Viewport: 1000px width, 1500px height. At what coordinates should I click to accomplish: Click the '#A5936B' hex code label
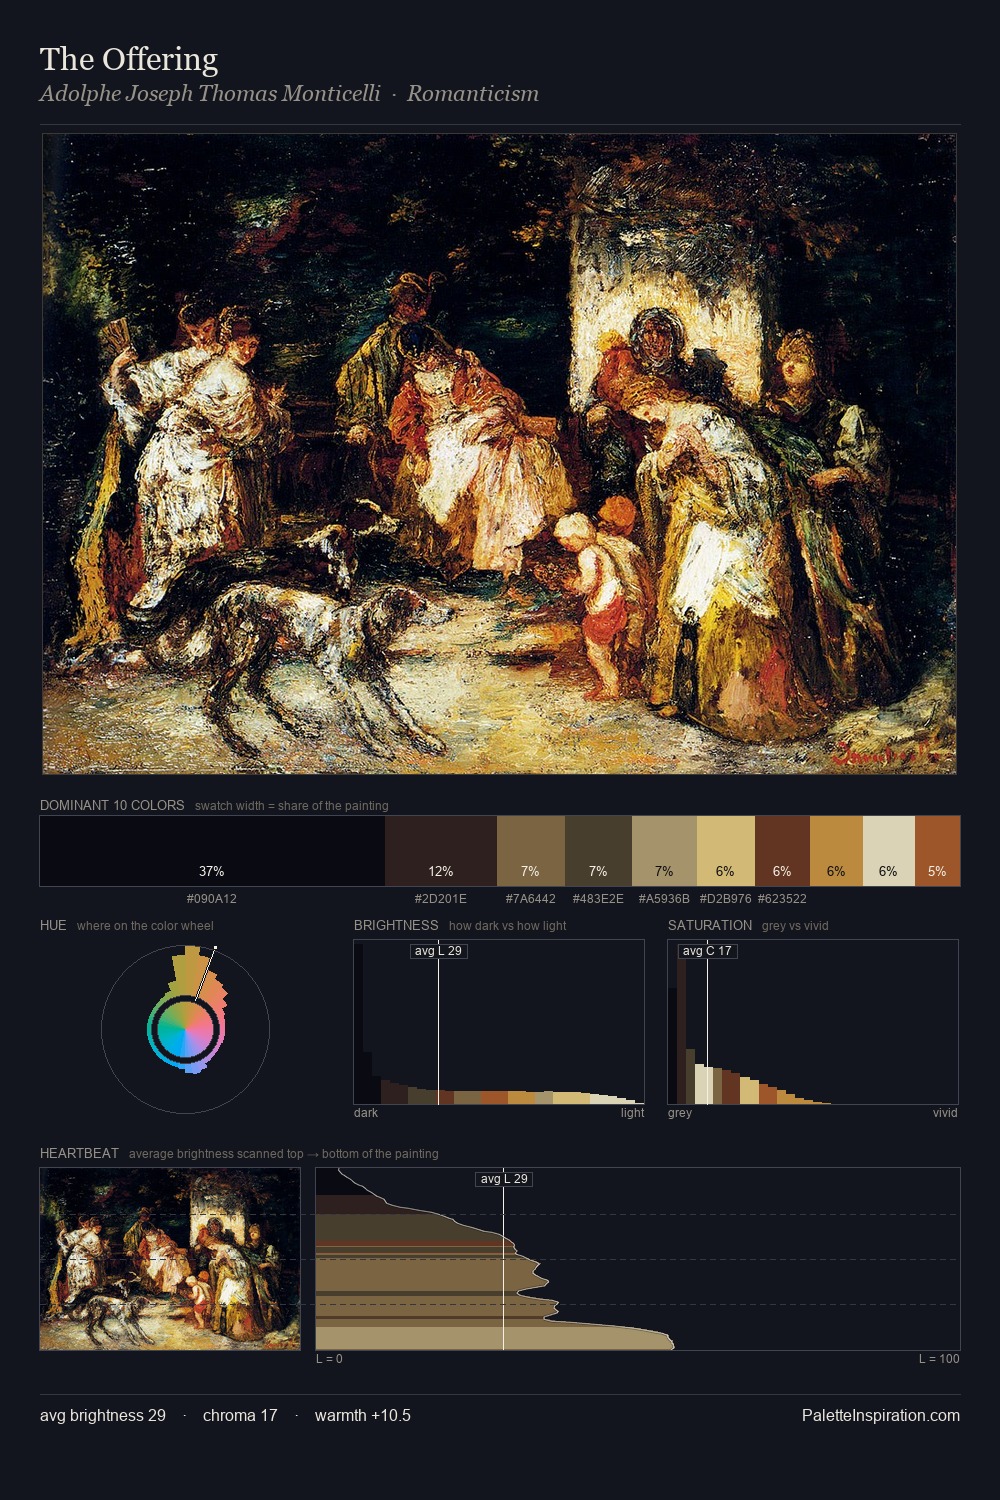coord(664,898)
